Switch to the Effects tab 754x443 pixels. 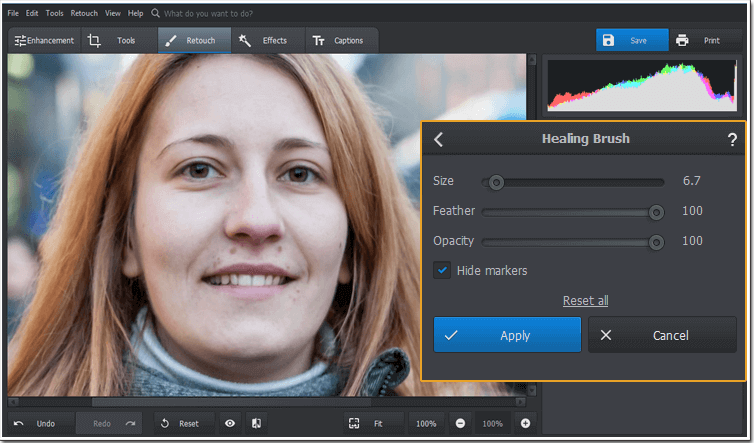[267, 40]
